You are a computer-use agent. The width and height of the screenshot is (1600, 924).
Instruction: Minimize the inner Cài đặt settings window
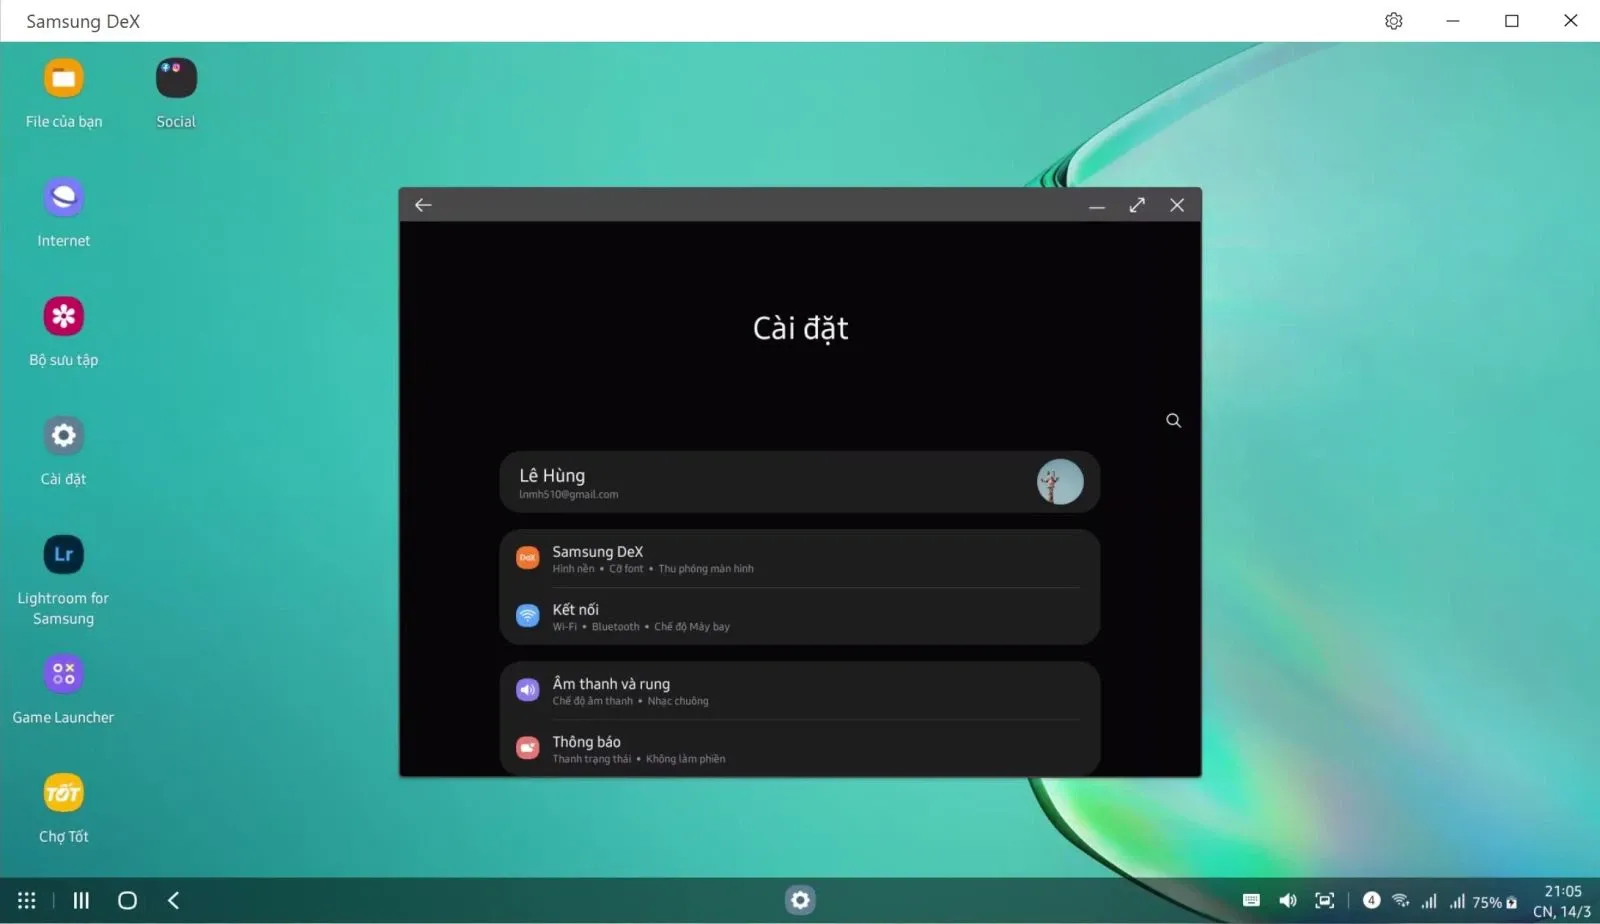click(x=1097, y=205)
